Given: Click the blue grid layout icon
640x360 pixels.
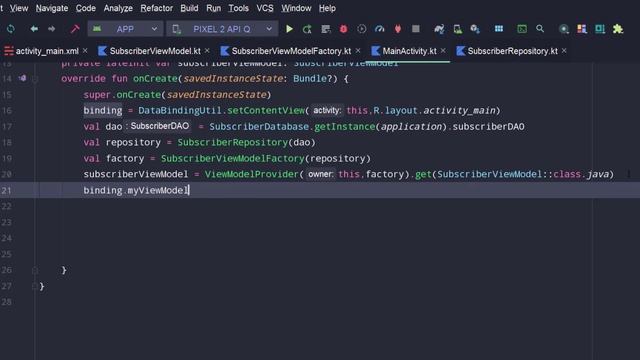Looking at the screenshot, I should 499,29.
